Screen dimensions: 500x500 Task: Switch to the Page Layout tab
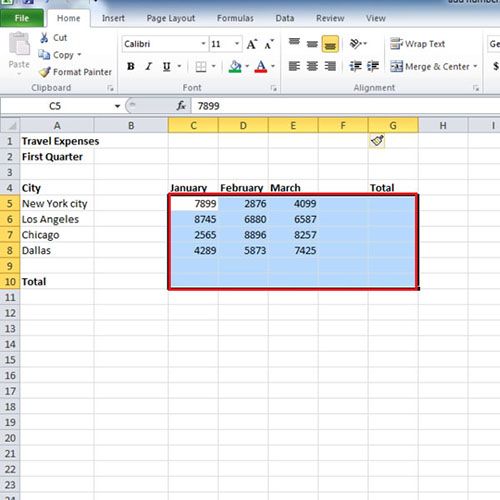[171, 18]
